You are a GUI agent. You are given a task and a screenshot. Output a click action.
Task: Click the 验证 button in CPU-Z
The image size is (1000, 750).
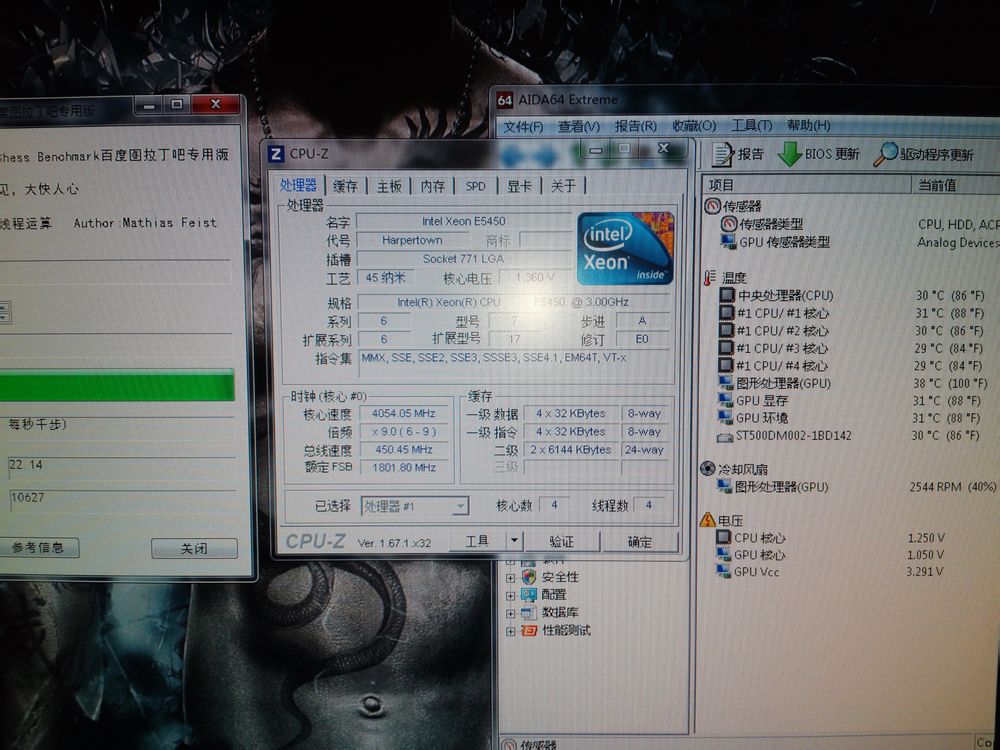click(562, 541)
